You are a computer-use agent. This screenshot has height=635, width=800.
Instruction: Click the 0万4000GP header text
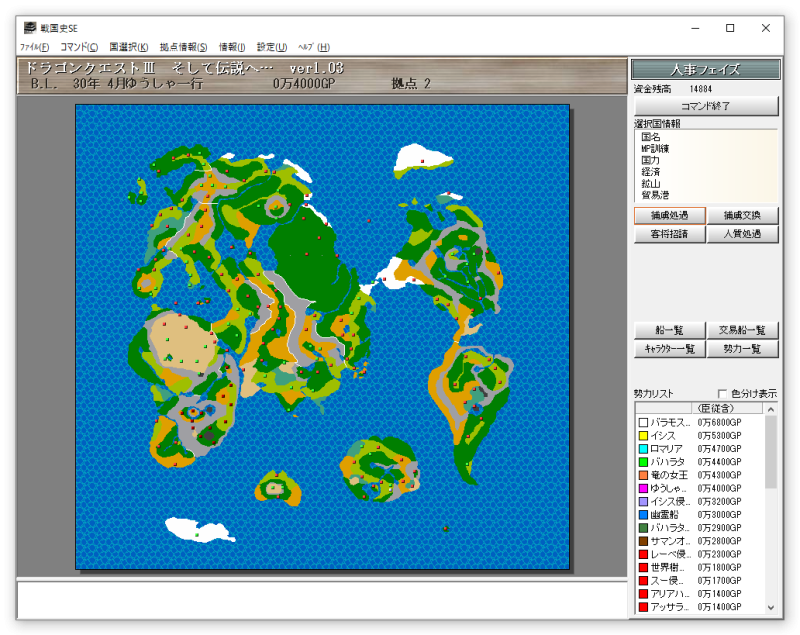304,84
